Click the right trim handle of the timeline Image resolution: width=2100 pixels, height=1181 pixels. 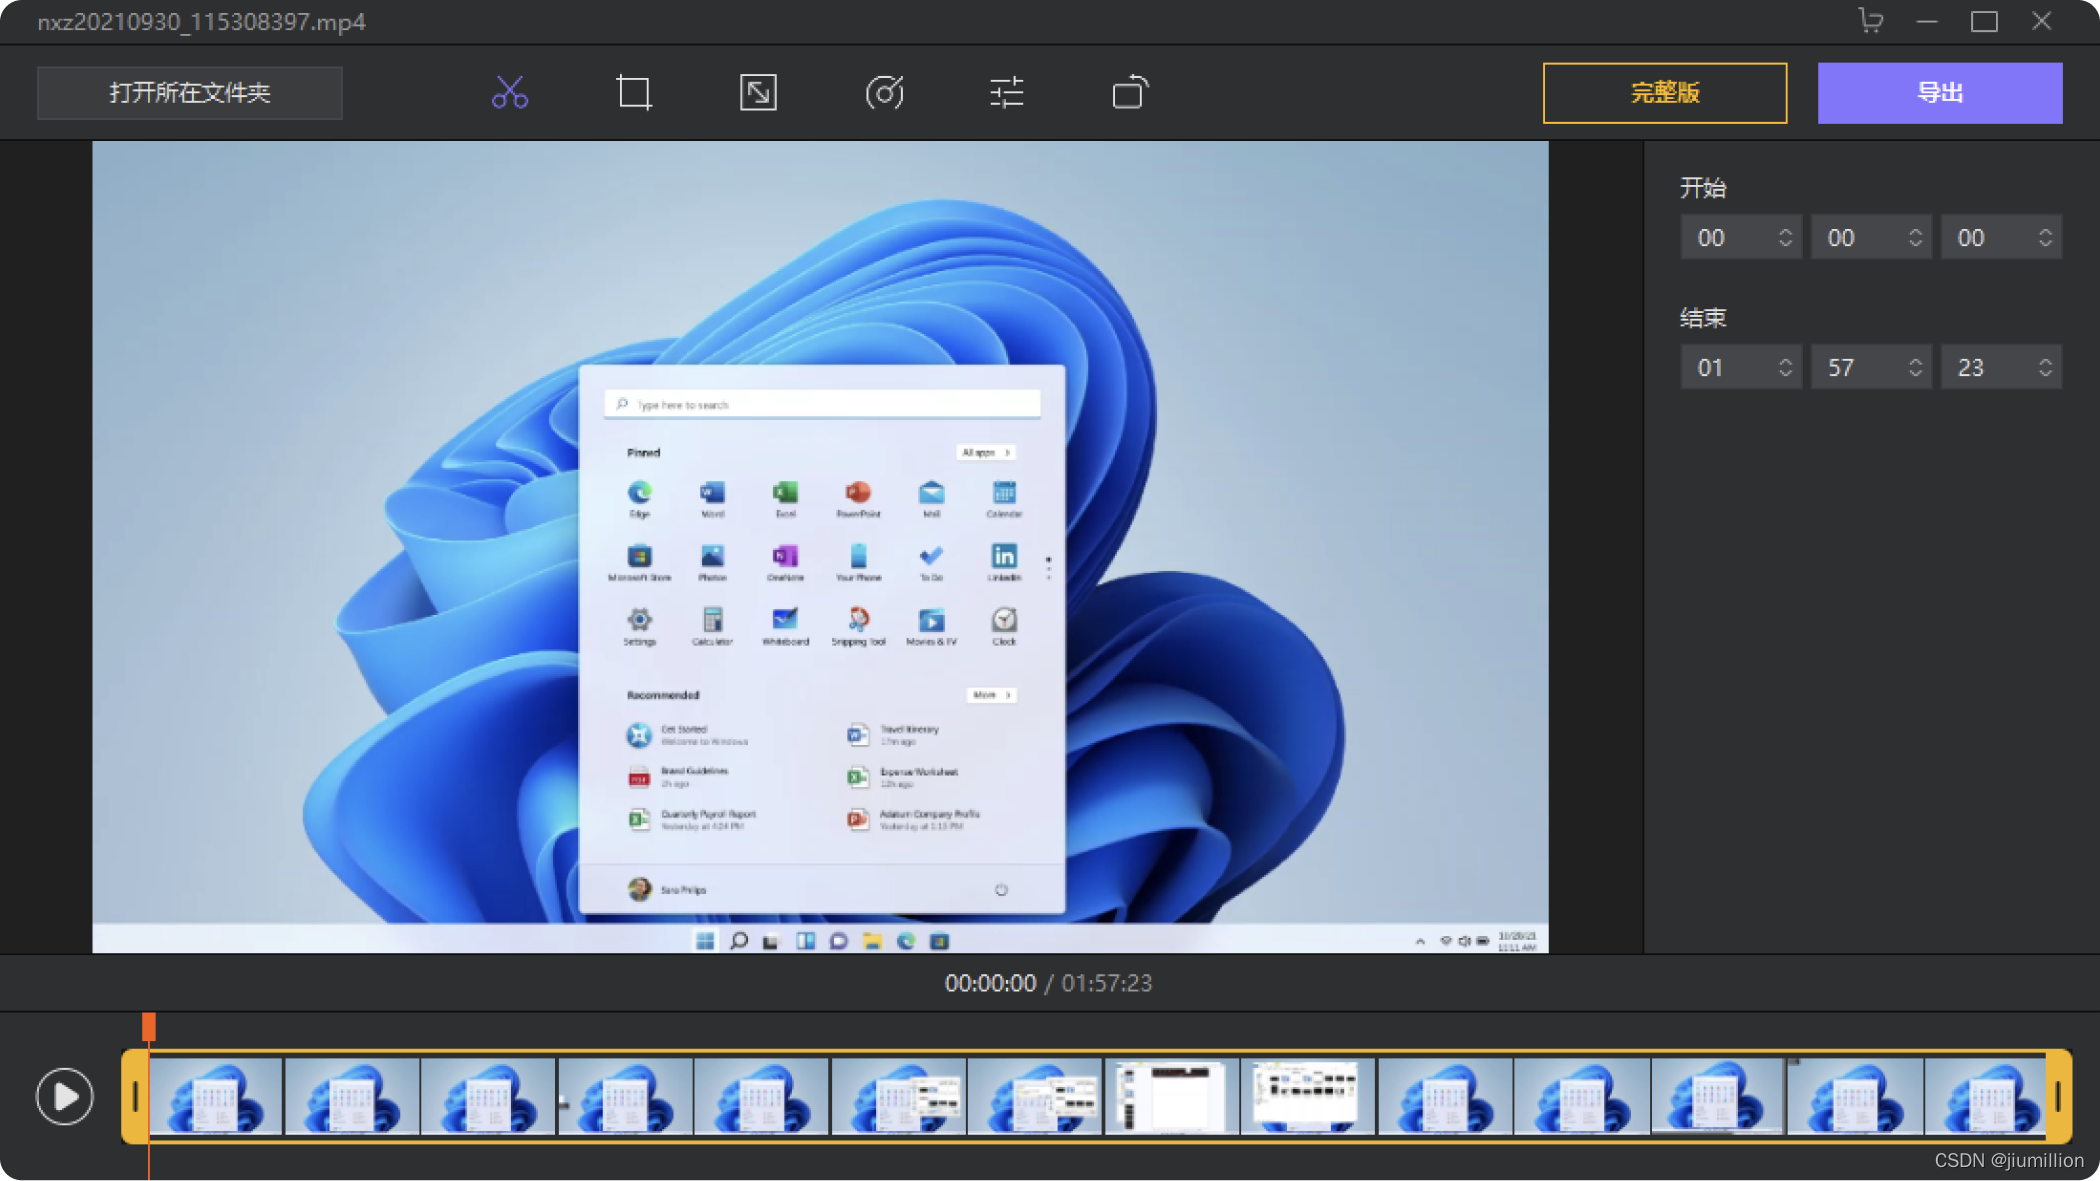(x=2058, y=1097)
